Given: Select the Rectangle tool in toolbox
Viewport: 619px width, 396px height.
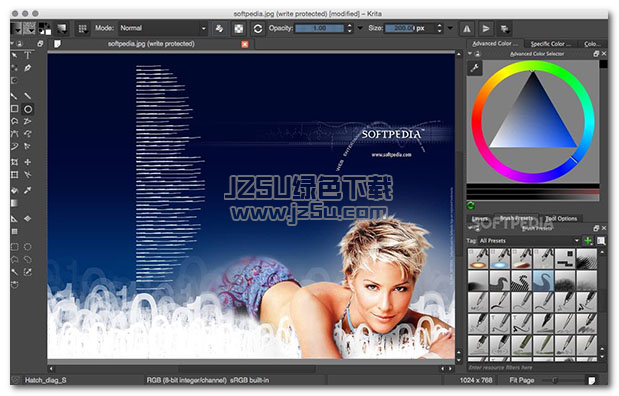Looking at the screenshot, I should pos(15,109).
